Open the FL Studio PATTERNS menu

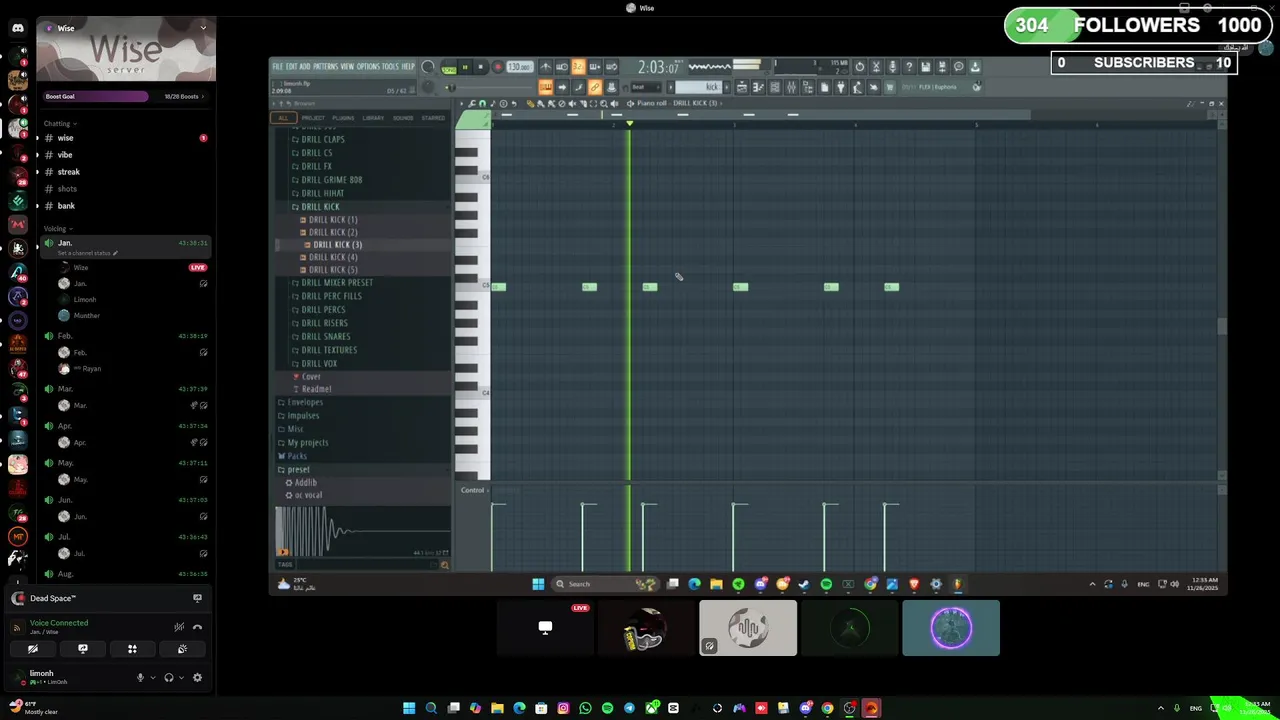325,66
